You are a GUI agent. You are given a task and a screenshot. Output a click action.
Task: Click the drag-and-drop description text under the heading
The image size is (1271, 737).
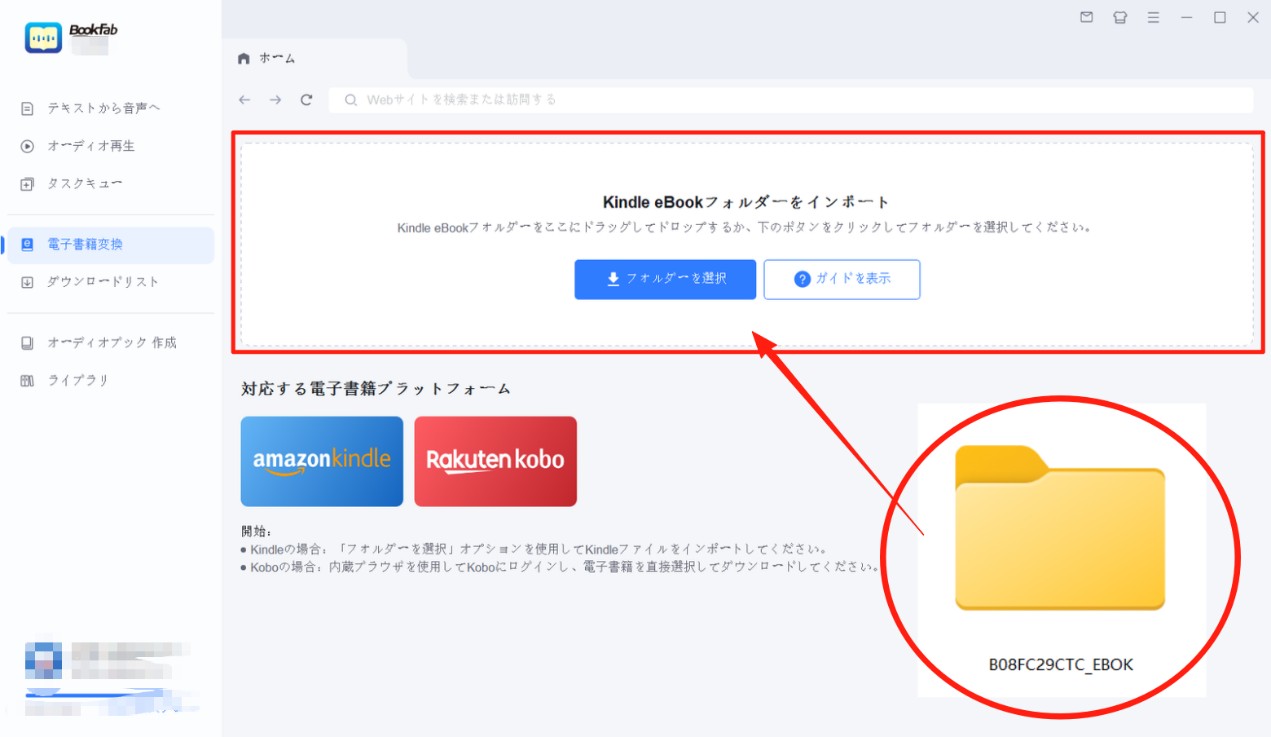point(746,228)
